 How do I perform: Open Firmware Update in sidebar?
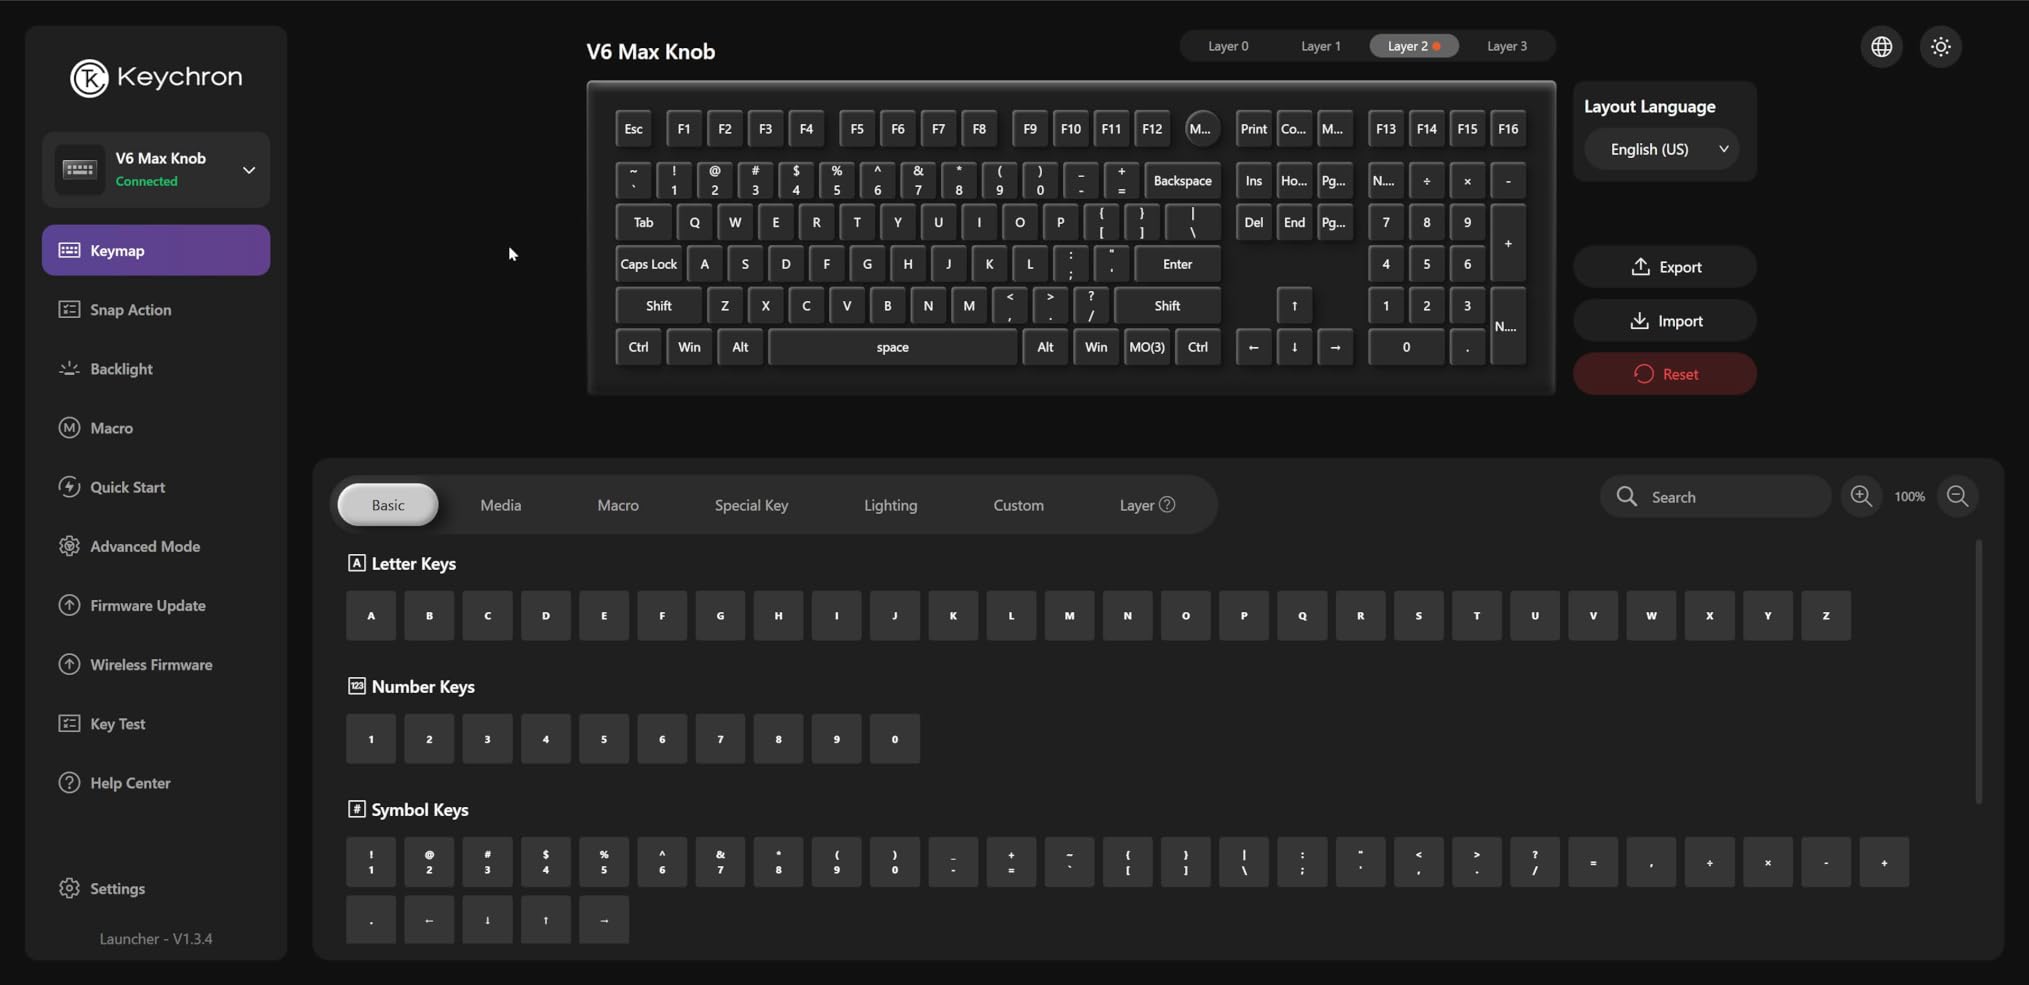(156, 605)
